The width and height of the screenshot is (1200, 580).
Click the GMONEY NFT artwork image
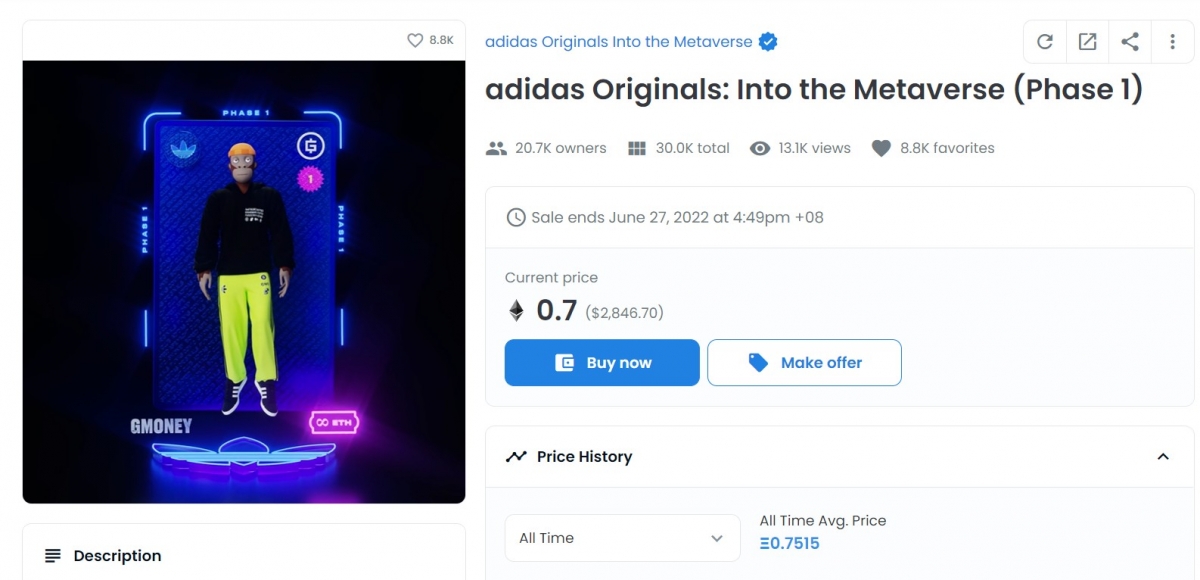[243, 281]
